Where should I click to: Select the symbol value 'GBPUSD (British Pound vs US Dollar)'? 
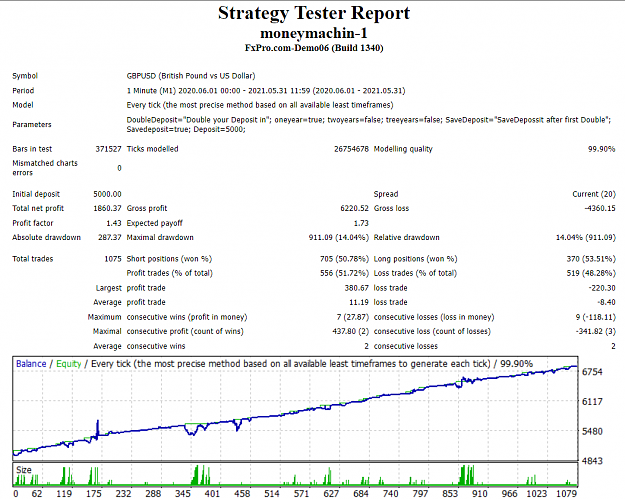[191, 76]
